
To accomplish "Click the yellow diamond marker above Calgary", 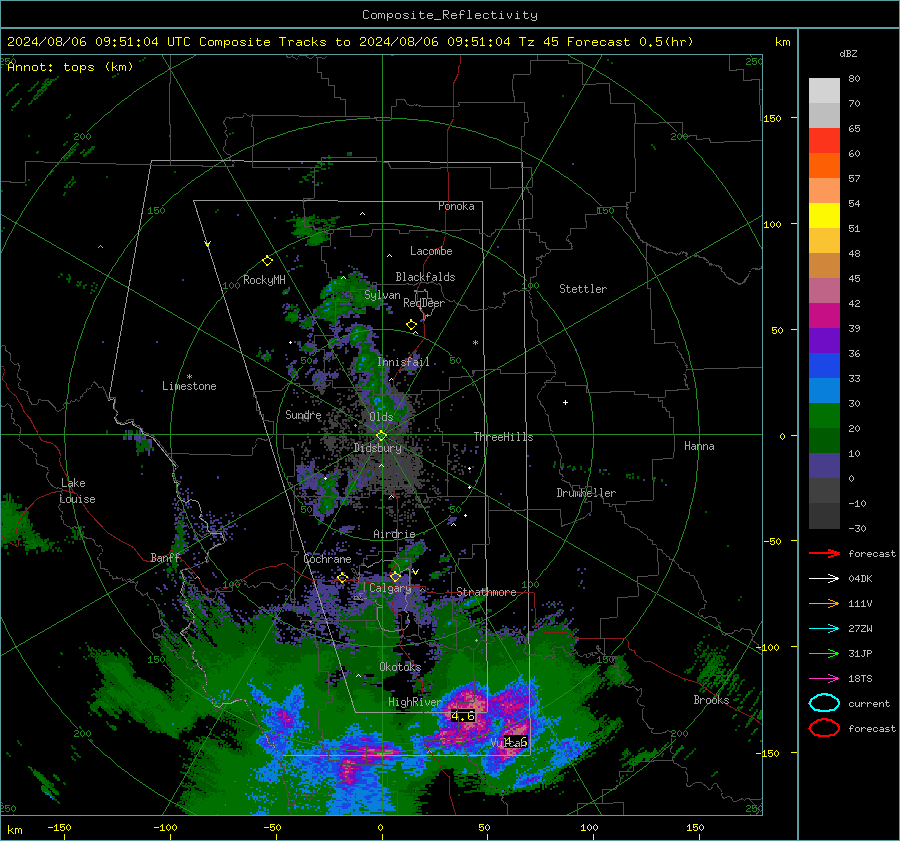I will 395,576.
